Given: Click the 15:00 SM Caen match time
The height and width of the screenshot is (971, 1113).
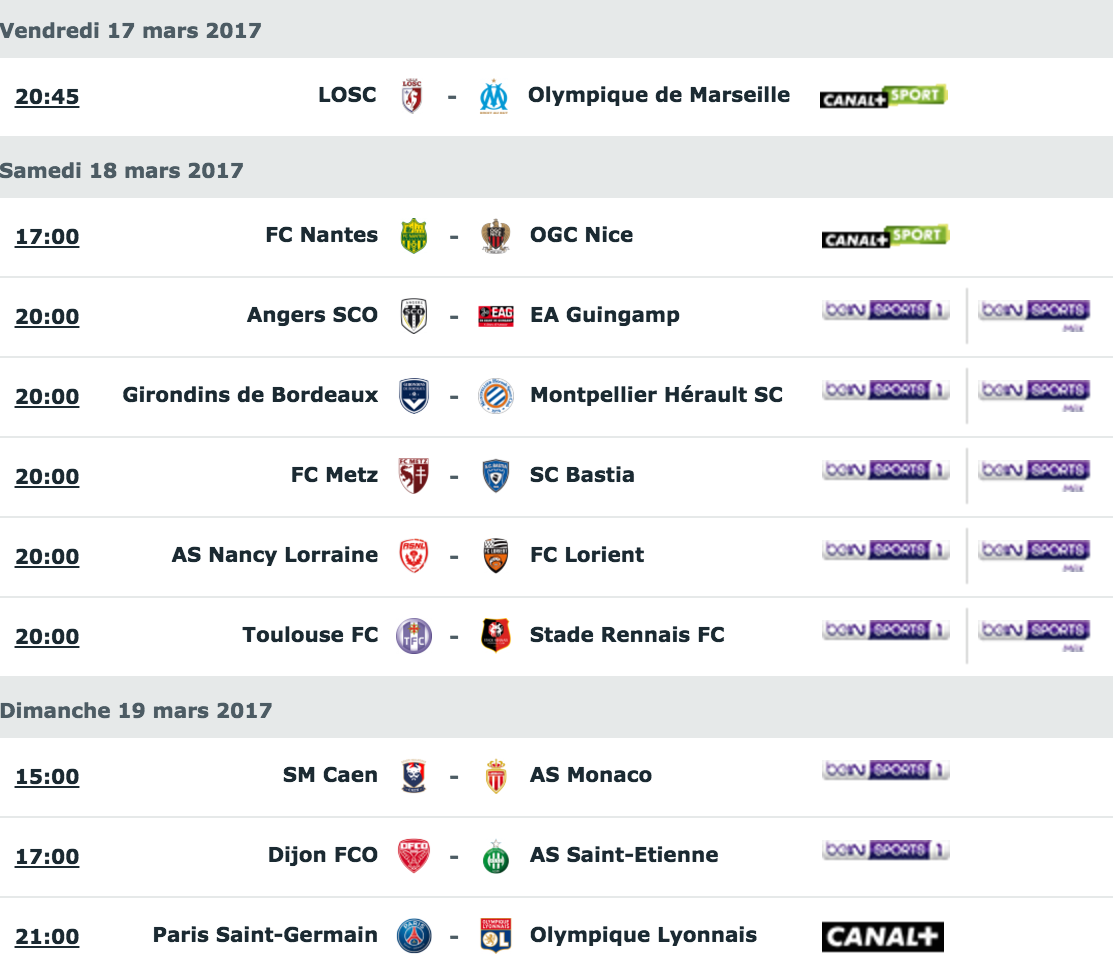Looking at the screenshot, I should pyautogui.click(x=47, y=776).
